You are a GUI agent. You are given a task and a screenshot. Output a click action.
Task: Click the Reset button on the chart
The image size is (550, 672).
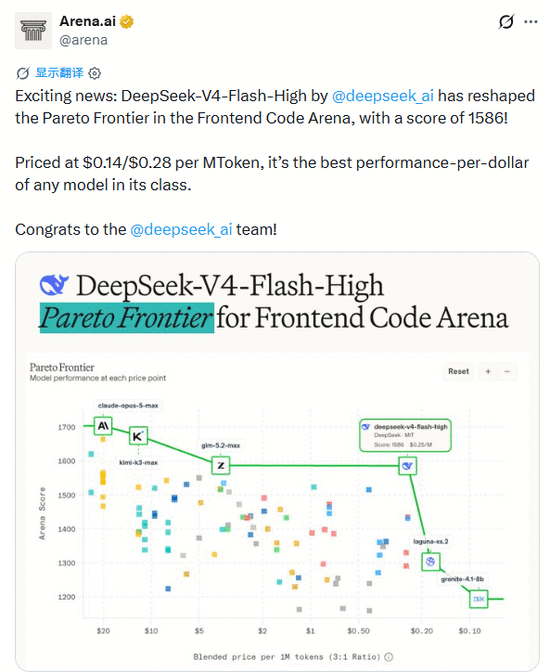(458, 371)
